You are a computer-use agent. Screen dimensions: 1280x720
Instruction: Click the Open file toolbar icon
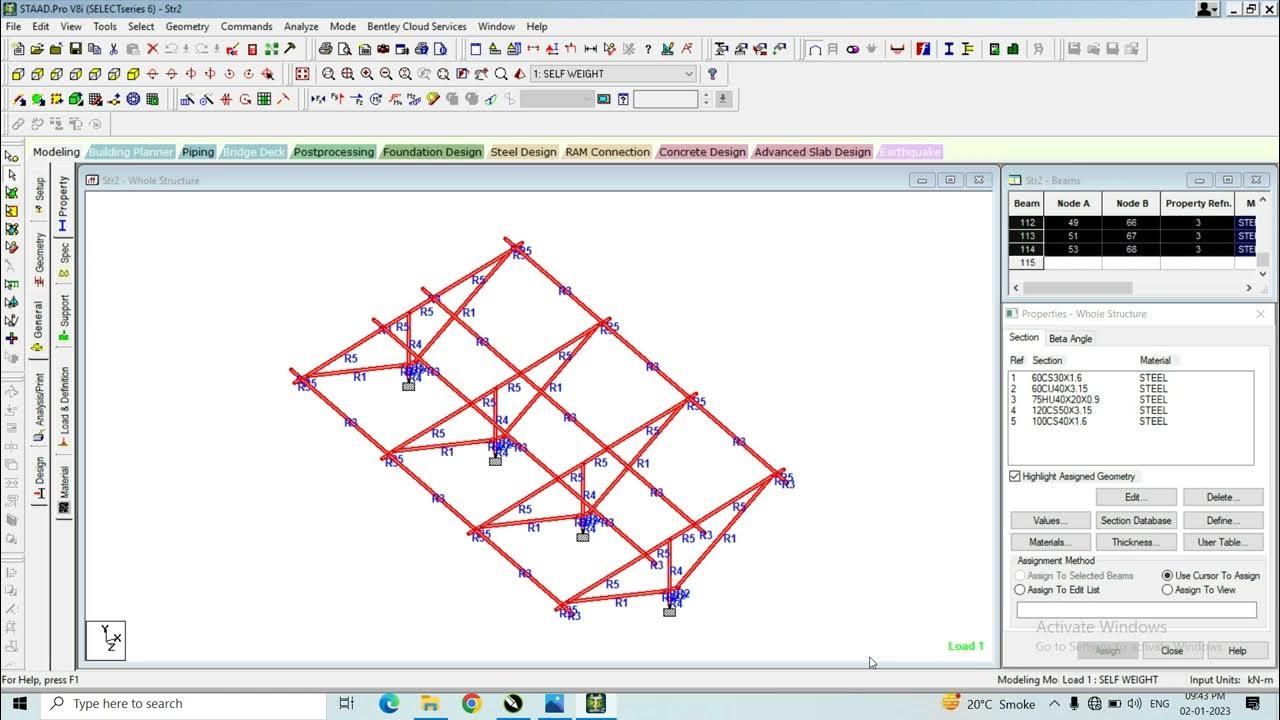coord(37,48)
